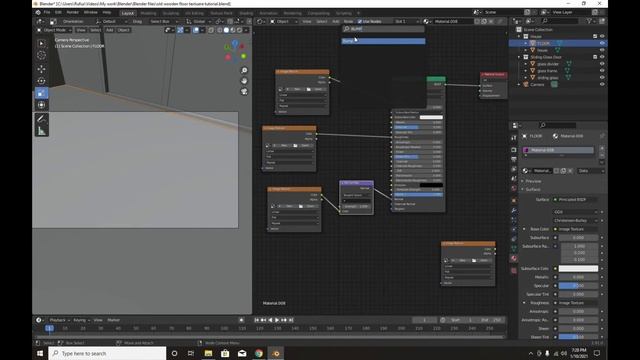Open the Christensen-Burley subsurface dropdown
The image size is (640, 360).
point(576,220)
